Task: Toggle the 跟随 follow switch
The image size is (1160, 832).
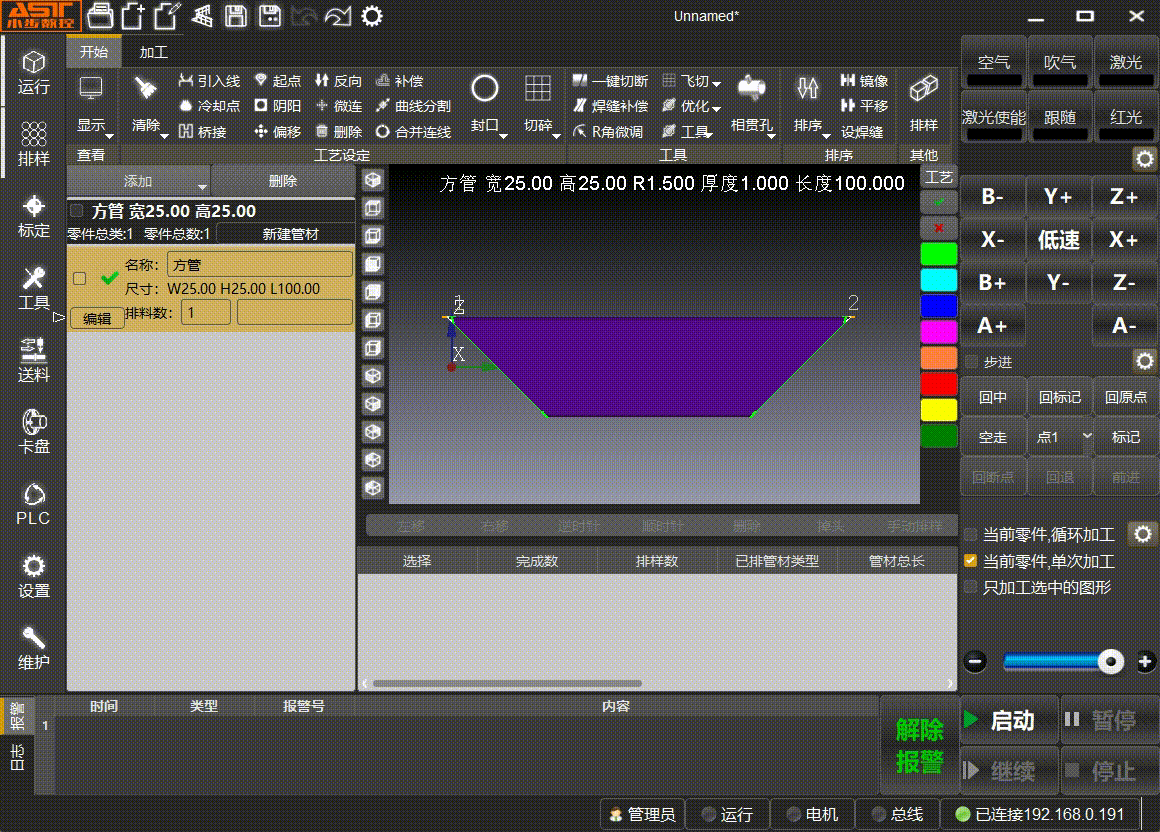Action: coord(1059,118)
